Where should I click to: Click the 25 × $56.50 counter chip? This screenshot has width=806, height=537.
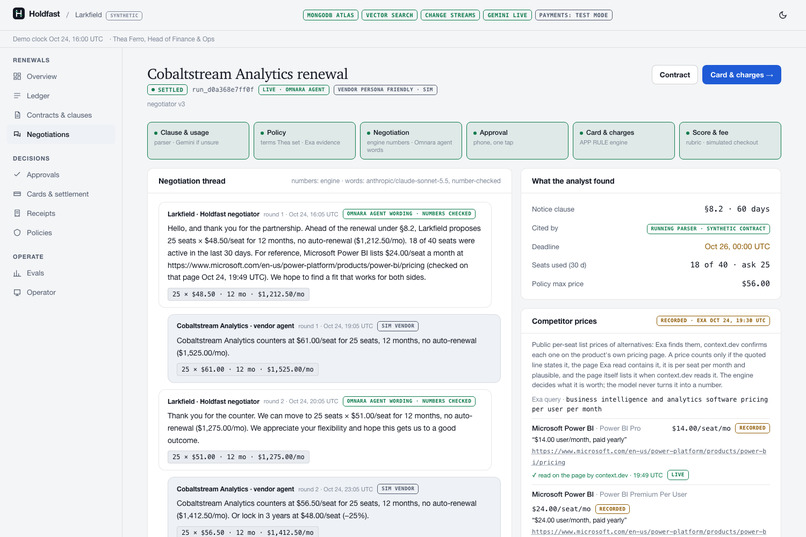[248, 532]
